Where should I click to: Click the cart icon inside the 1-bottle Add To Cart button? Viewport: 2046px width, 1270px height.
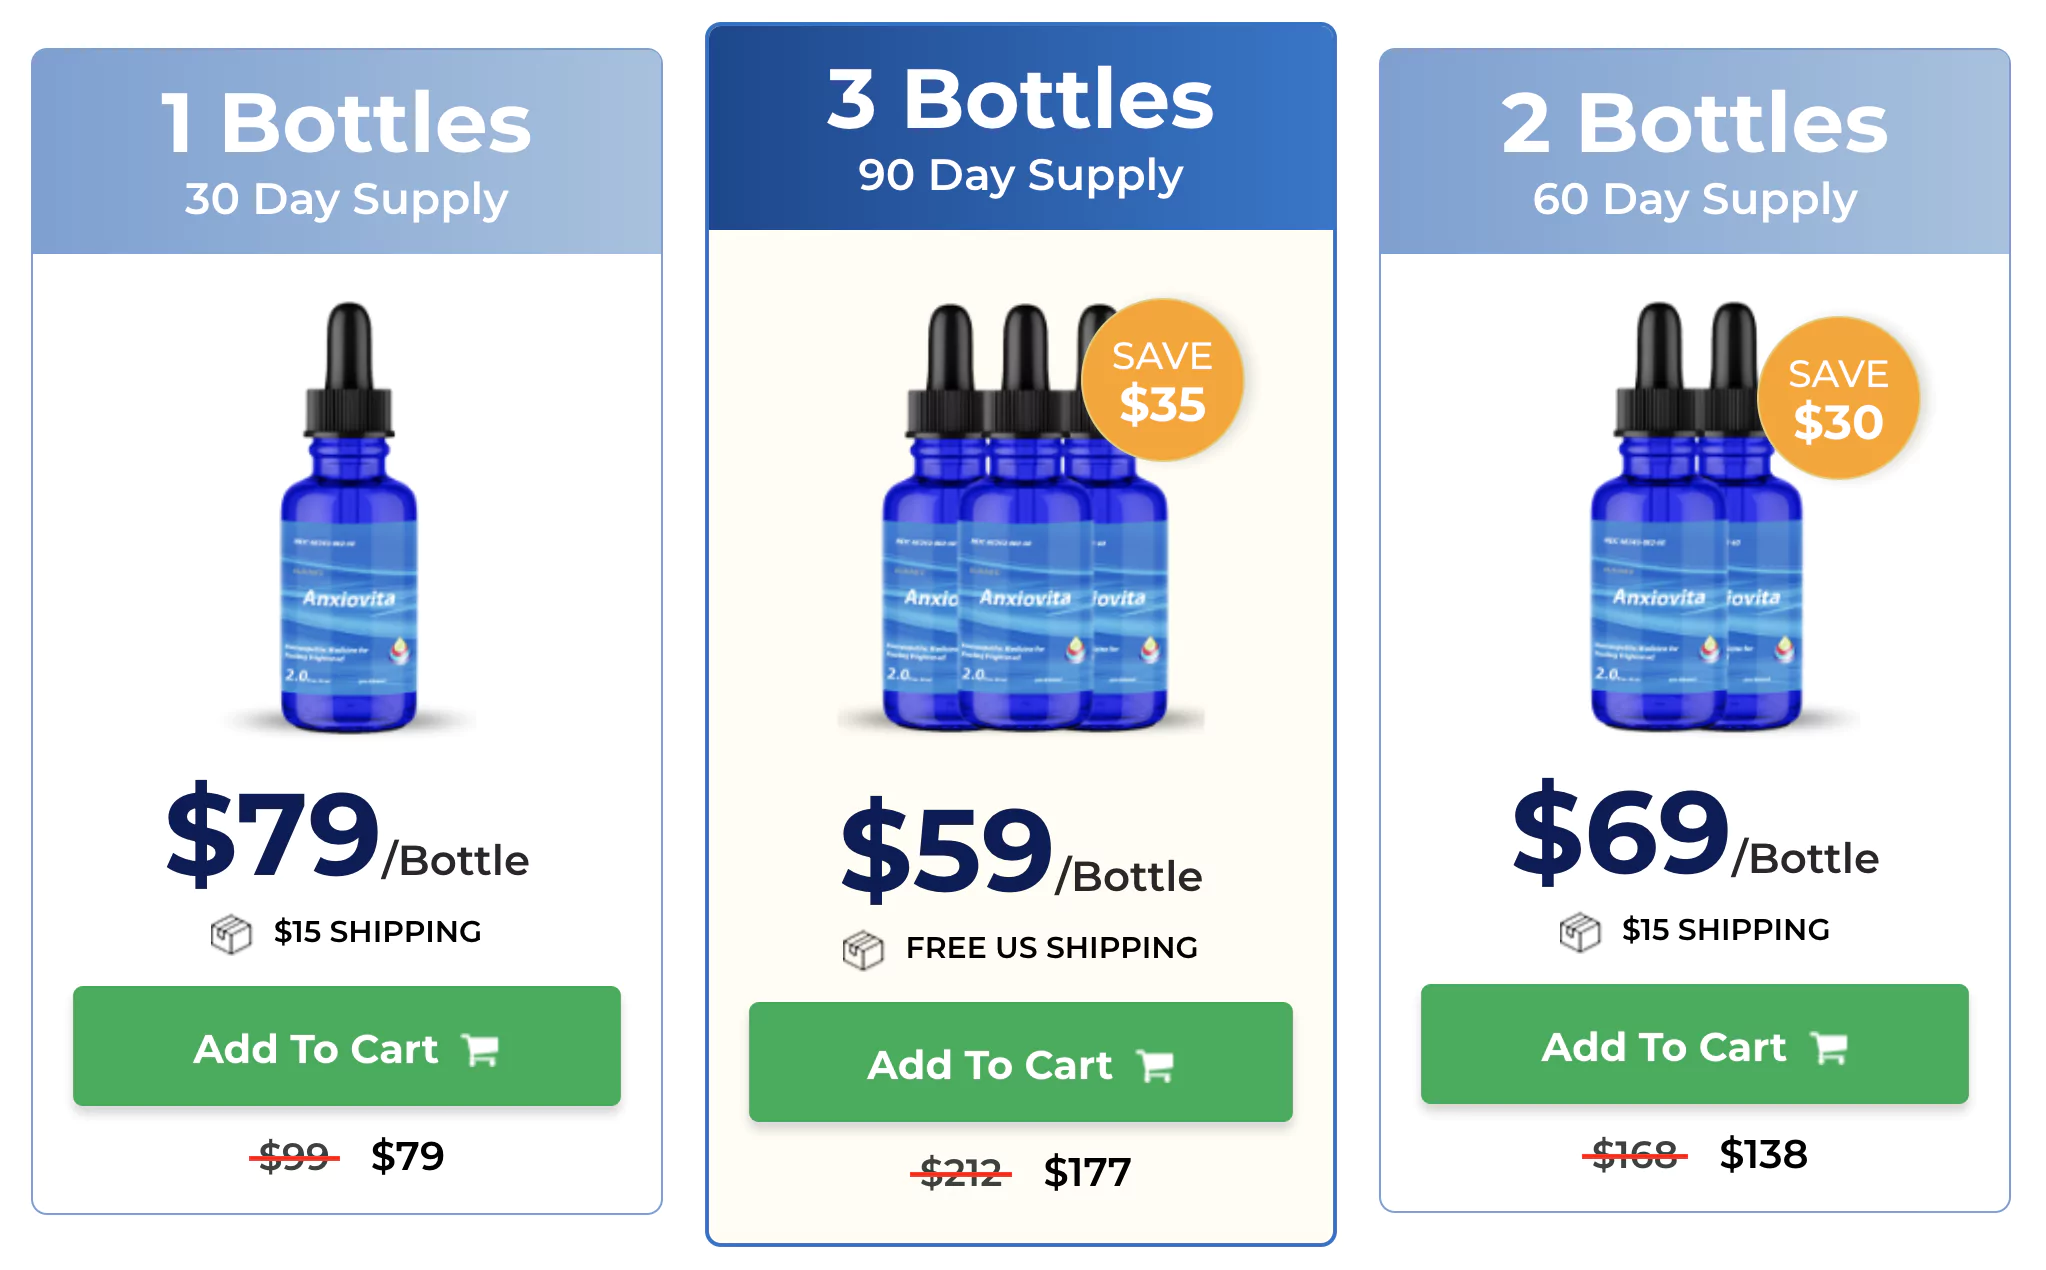479,1048
